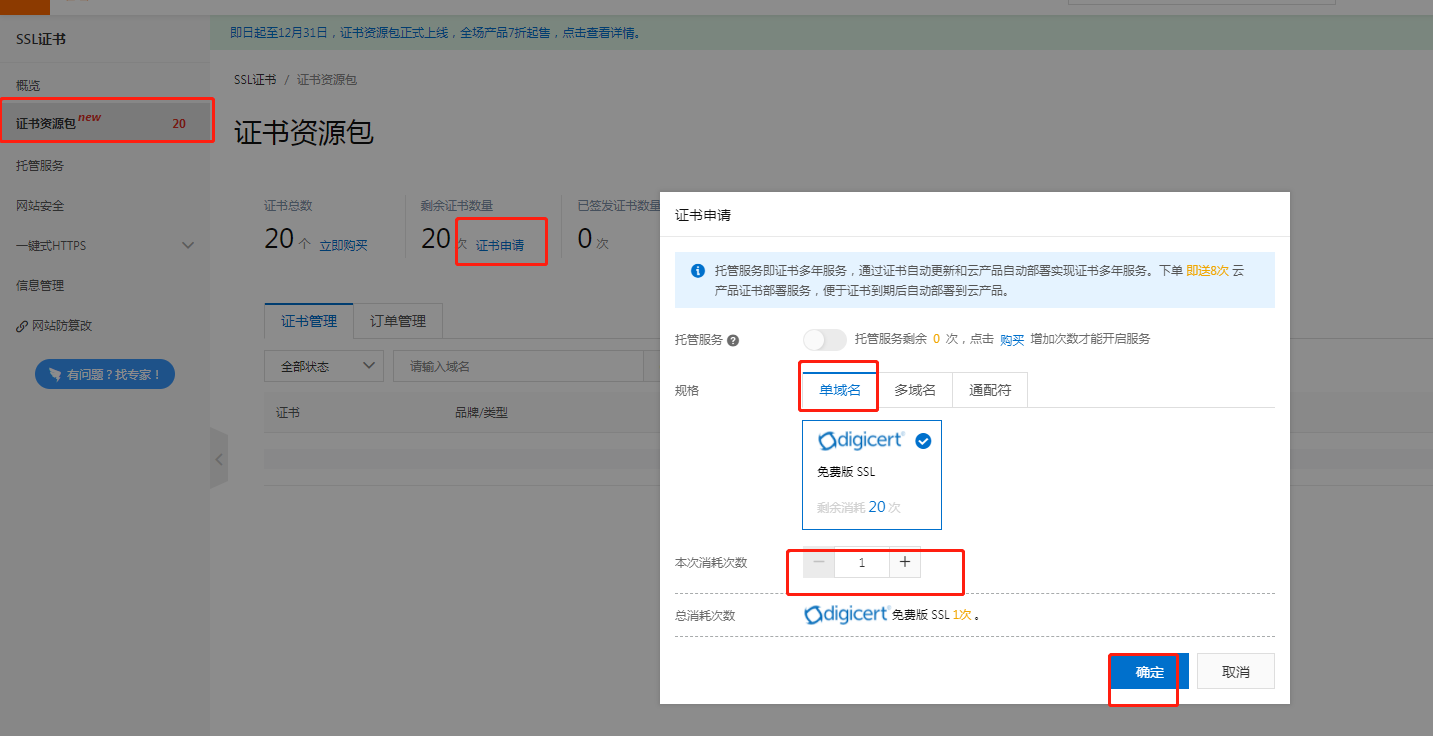Open the 全部状态 dropdown
This screenshot has width=1433, height=736.
(324, 367)
